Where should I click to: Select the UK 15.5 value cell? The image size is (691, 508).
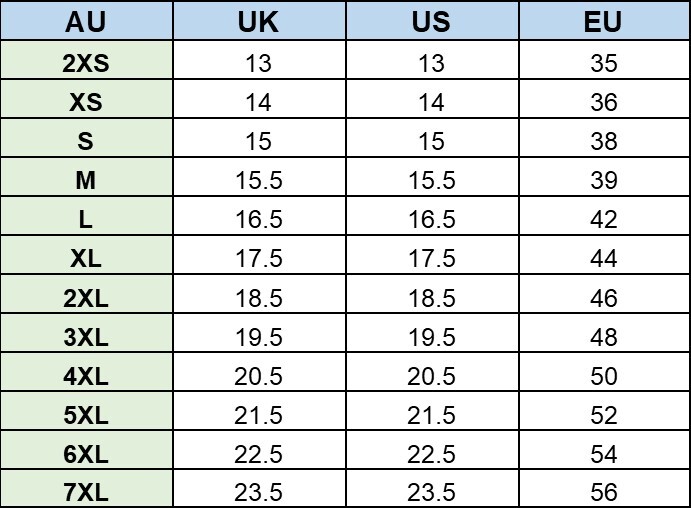click(x=260, y=177)
